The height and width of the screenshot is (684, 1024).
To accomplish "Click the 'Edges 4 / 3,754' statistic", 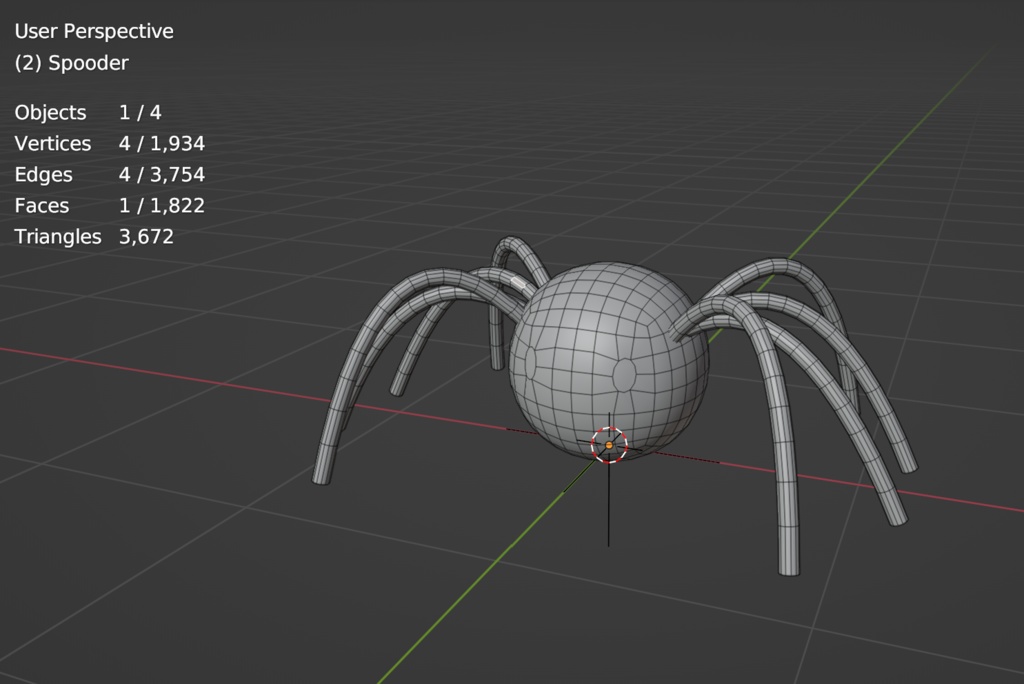I will pos(108,174).
